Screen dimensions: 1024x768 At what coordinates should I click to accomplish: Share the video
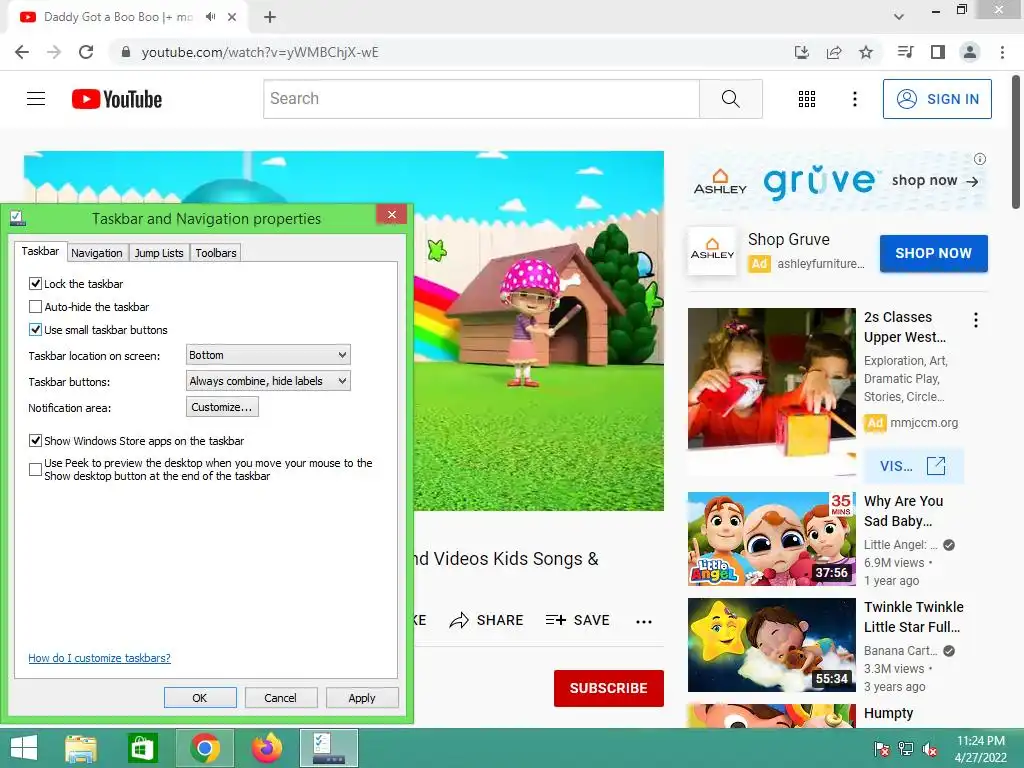(x=487, y=620)
